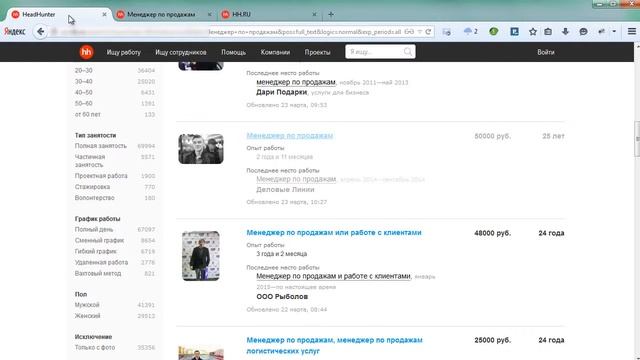
Task: Click the page share icon near address bar
Action: [x=447, y=31]
